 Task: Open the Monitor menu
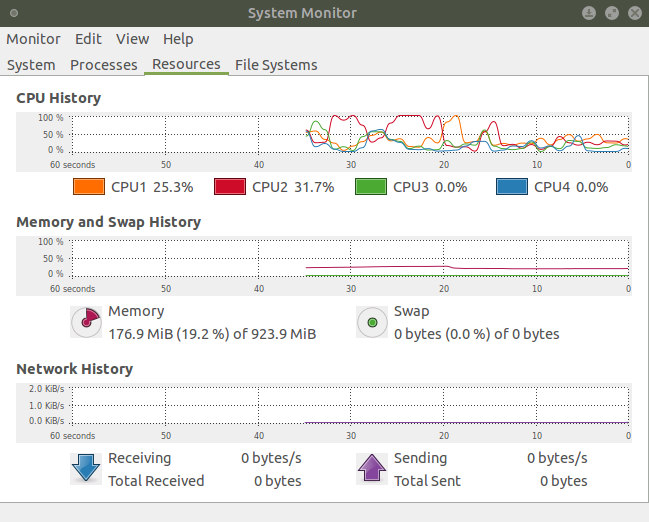pyautogui.click(x=33, y=39)
